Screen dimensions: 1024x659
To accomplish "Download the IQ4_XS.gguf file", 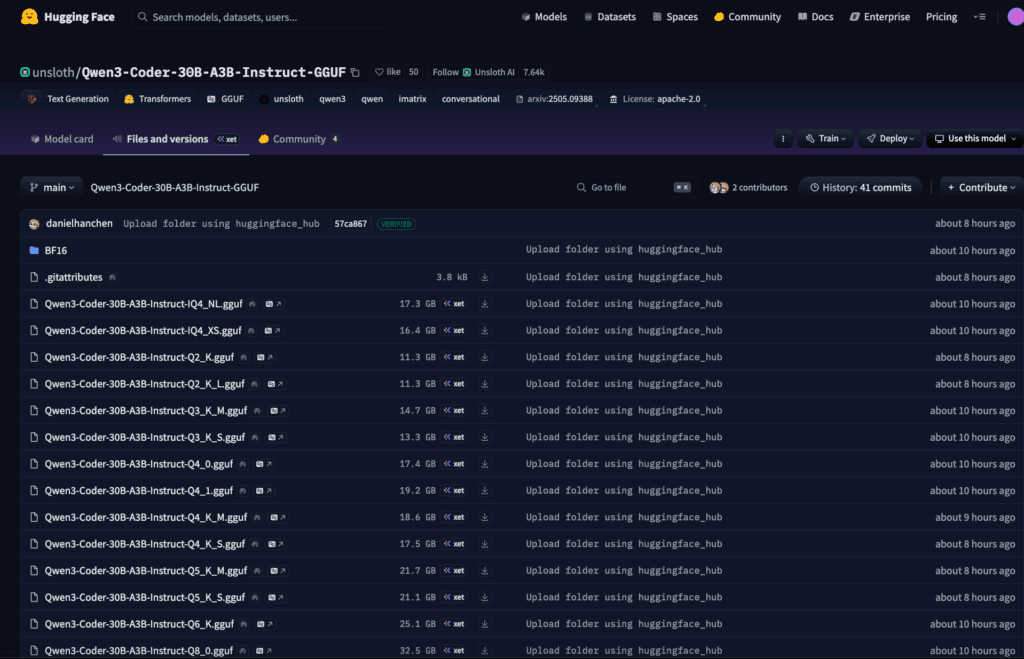I will pos(485,331).
